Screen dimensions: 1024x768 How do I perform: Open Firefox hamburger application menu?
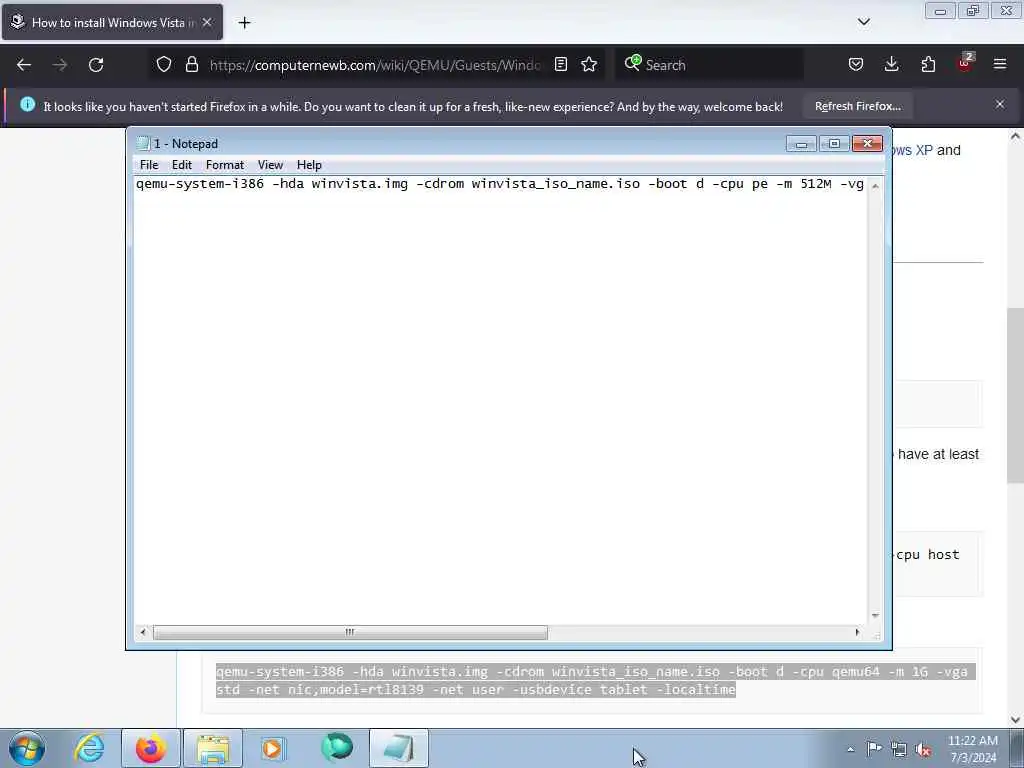point(1000,64)
